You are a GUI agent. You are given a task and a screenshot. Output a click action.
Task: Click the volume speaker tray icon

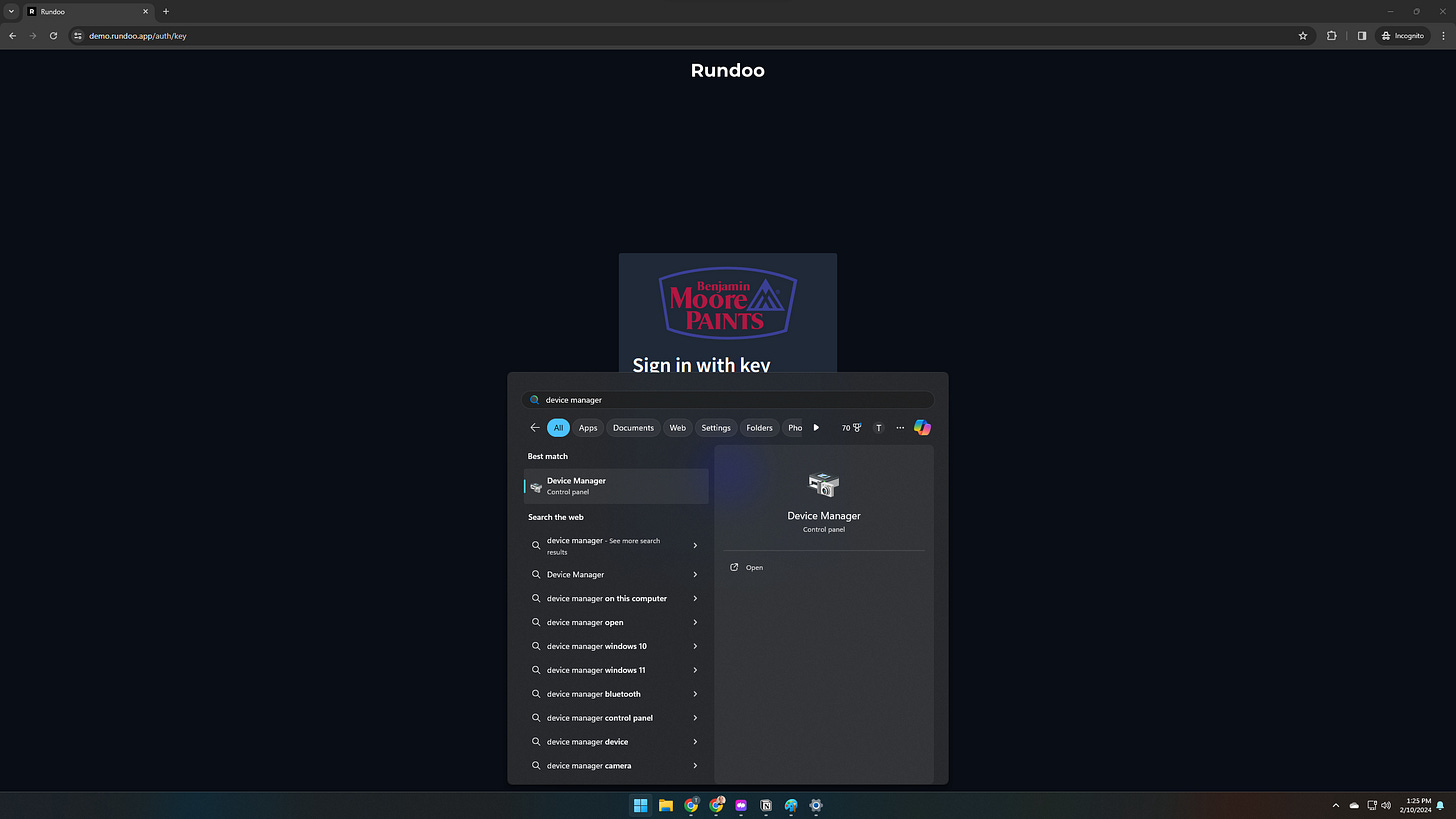tap(1386, 805)
